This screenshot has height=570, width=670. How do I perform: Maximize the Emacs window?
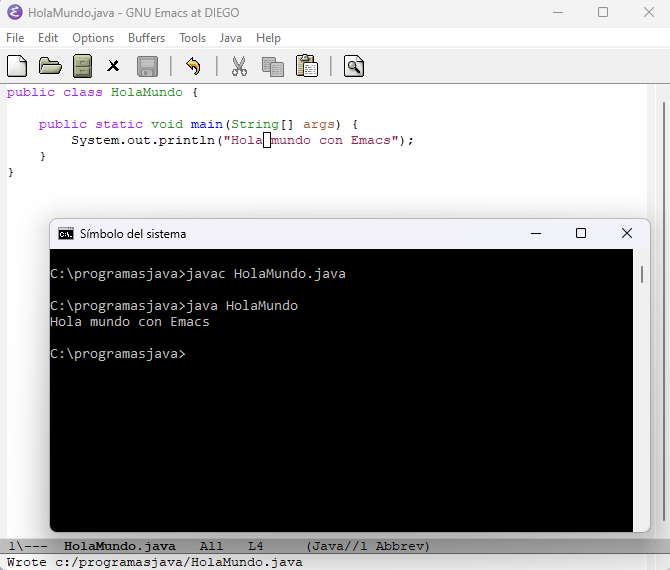[603, 12]
